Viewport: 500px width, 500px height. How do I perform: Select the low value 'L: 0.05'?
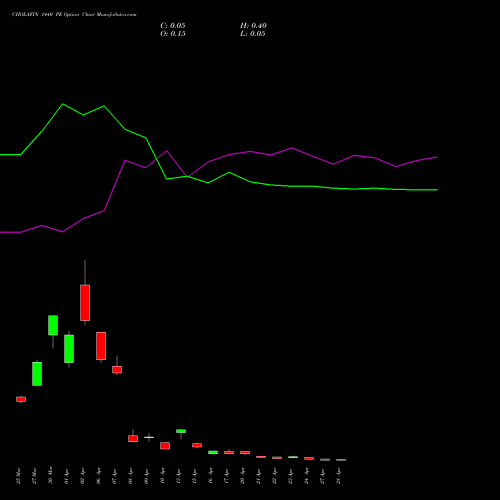click(x=253, y=34)
